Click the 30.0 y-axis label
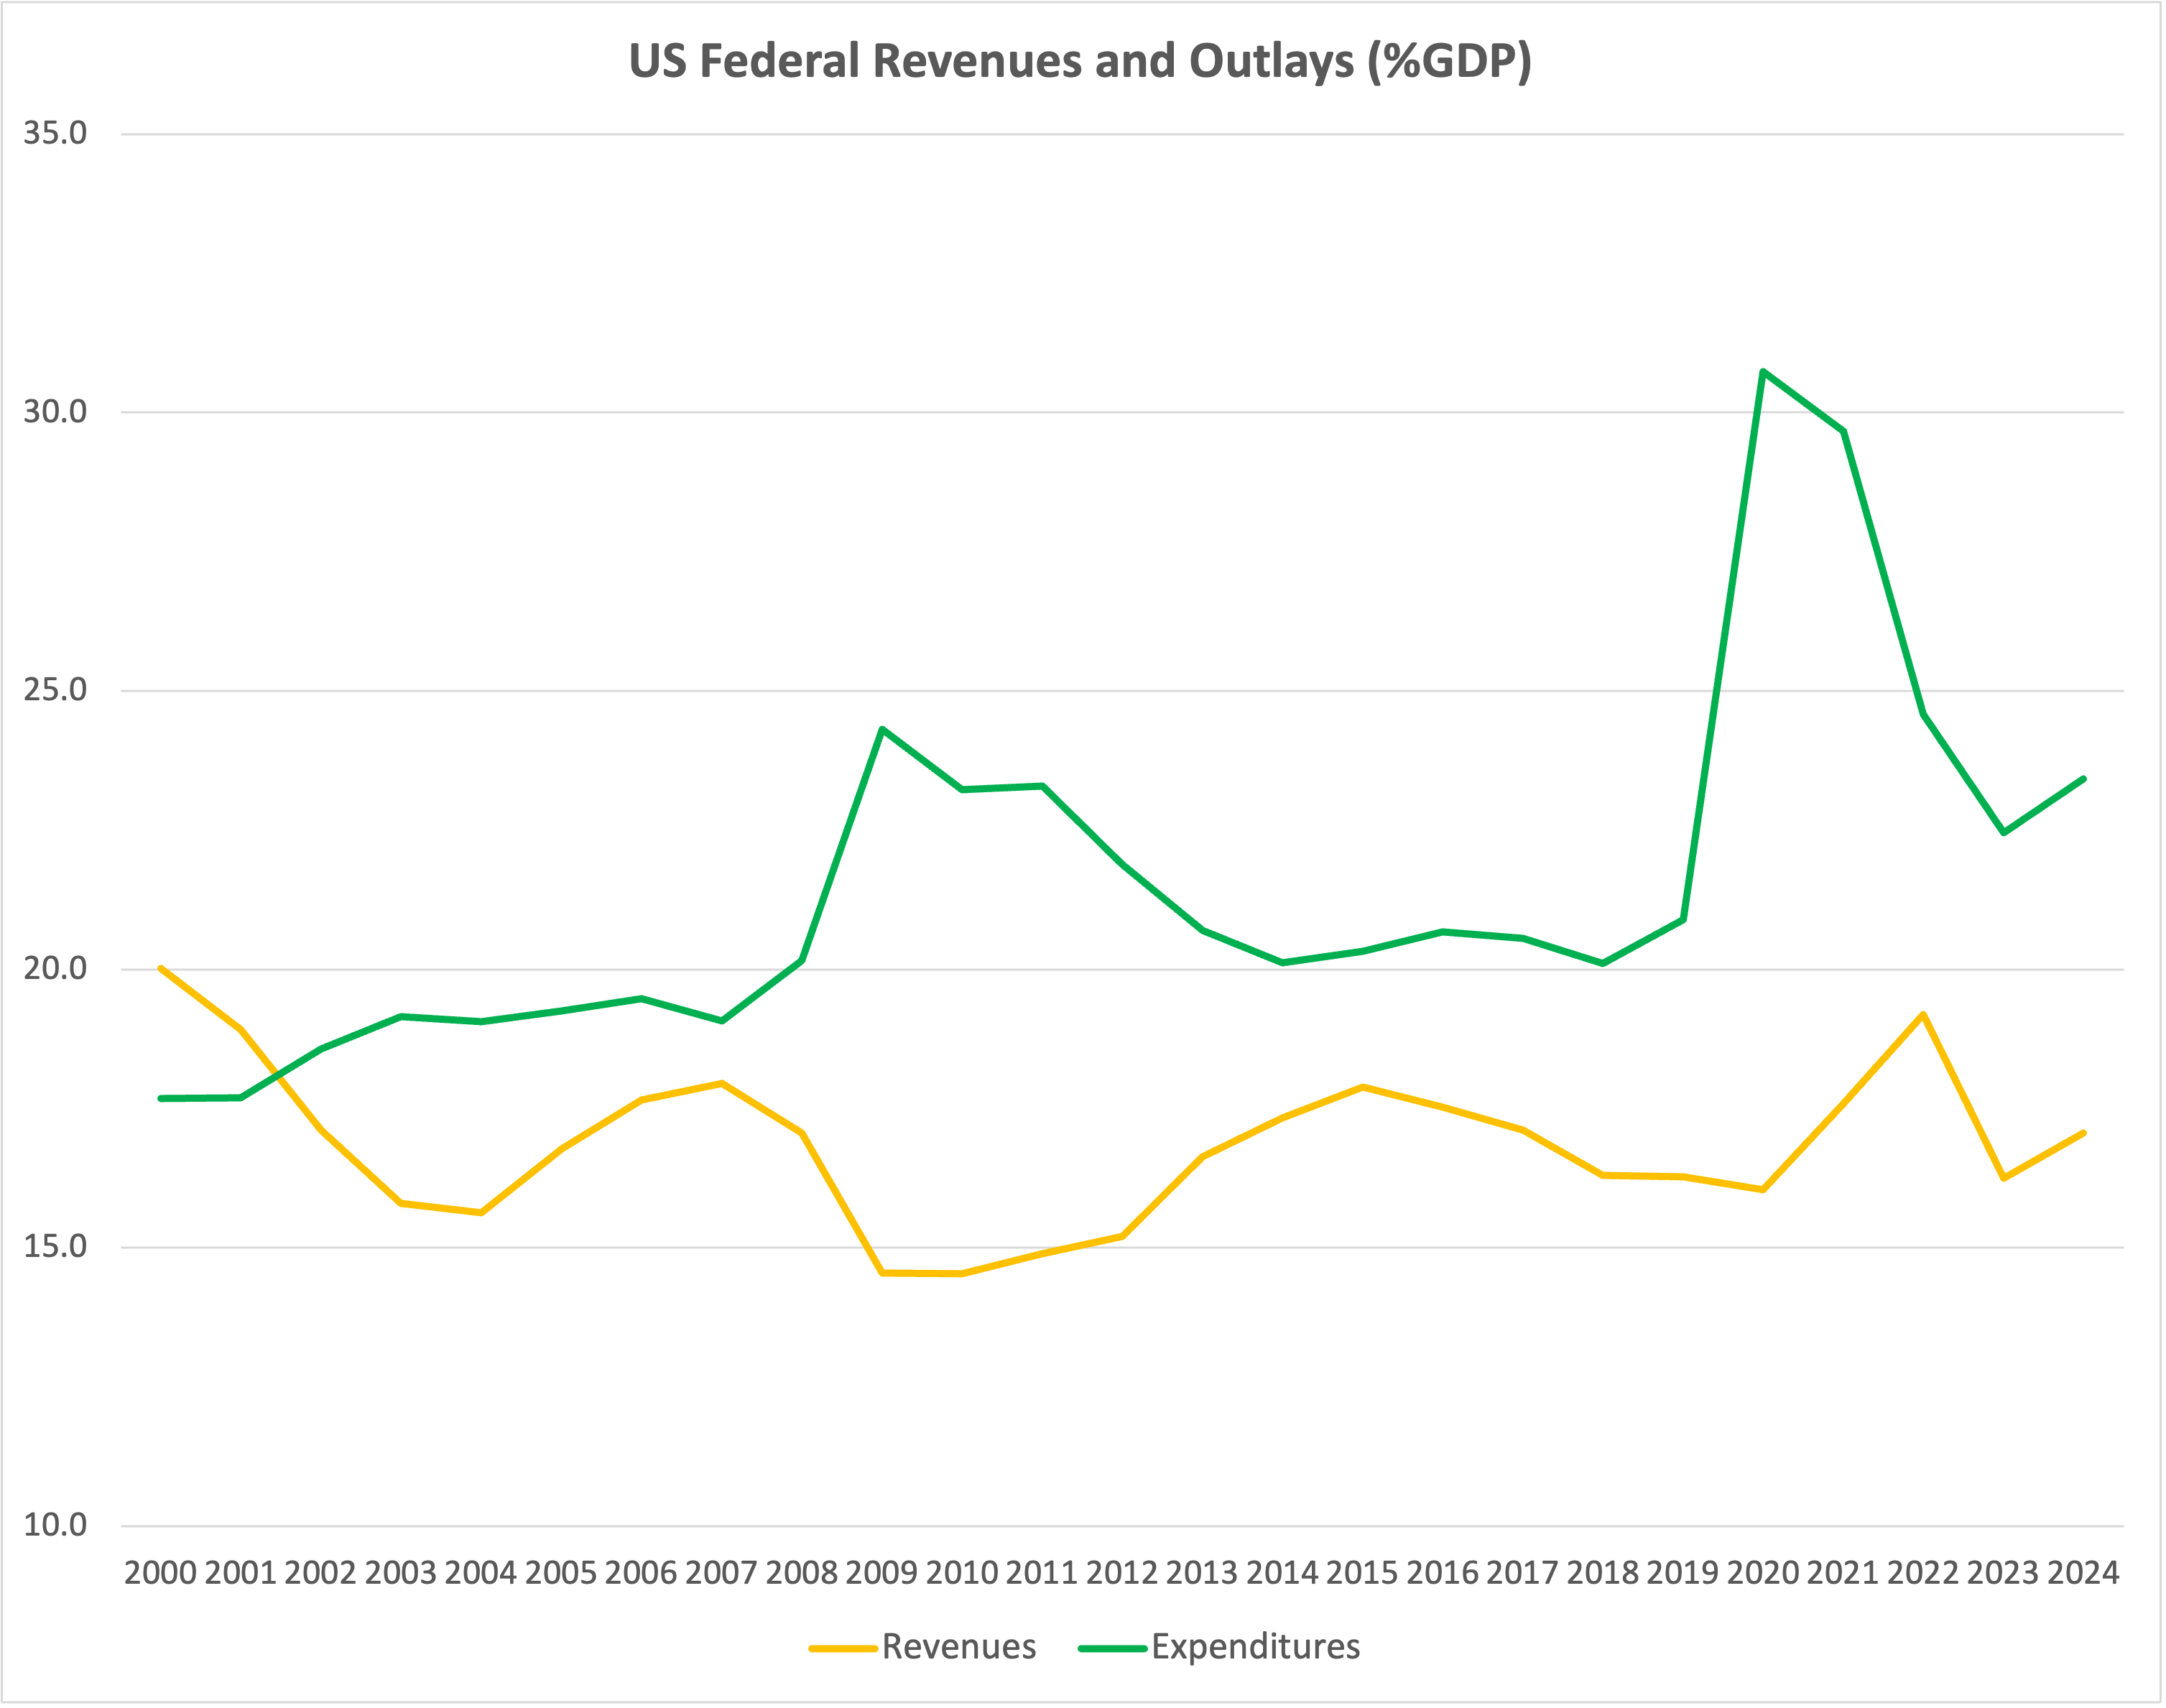2166x1708 pixels. pos(55,412)
